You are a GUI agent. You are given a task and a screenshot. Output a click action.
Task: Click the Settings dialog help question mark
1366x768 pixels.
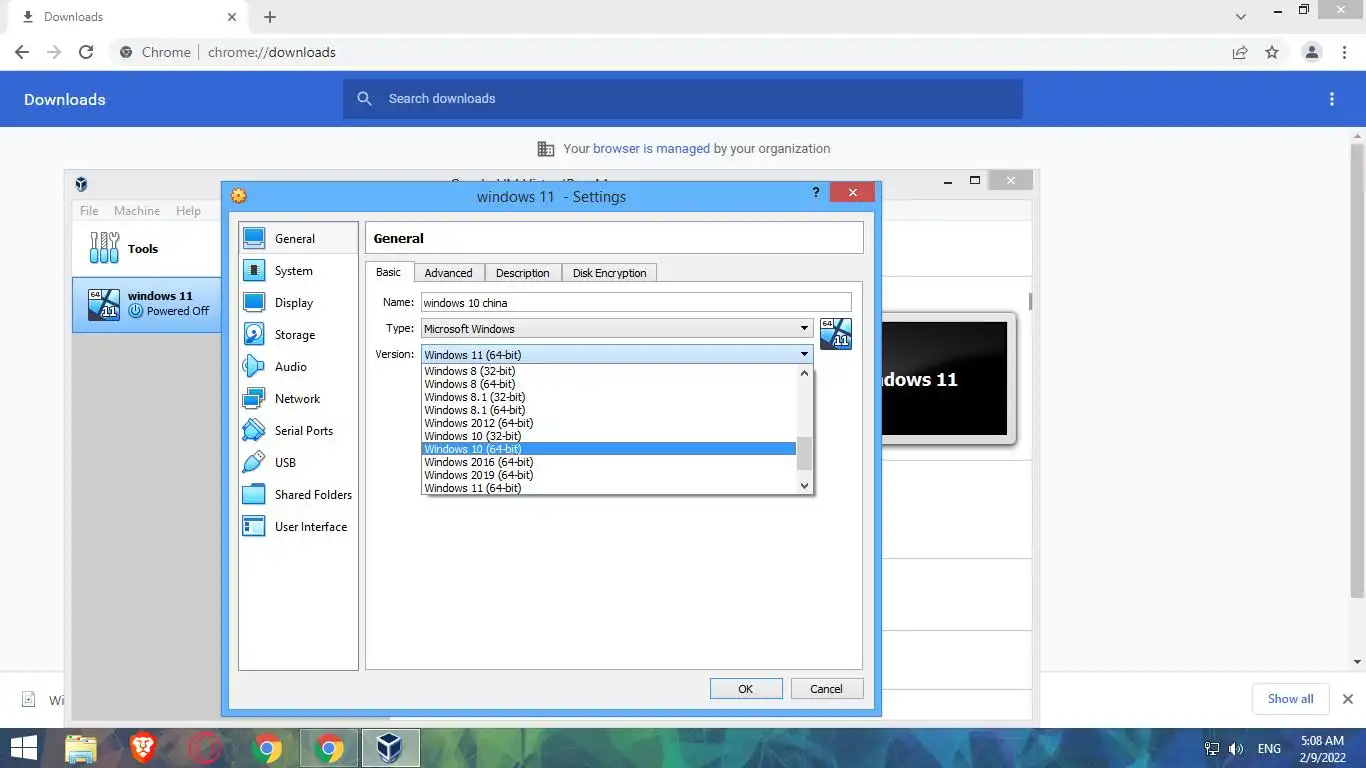point(816,193)
